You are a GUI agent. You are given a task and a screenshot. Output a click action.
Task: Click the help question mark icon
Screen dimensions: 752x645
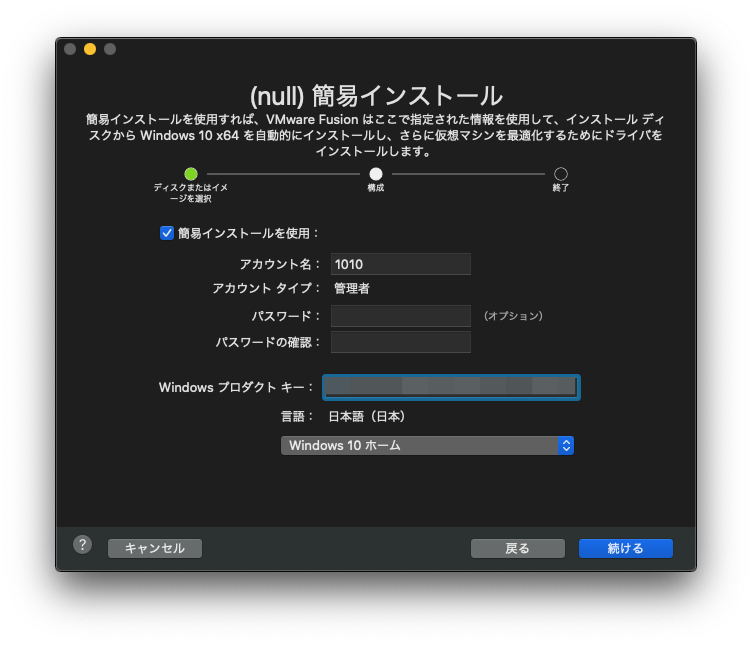pos(82,545)
